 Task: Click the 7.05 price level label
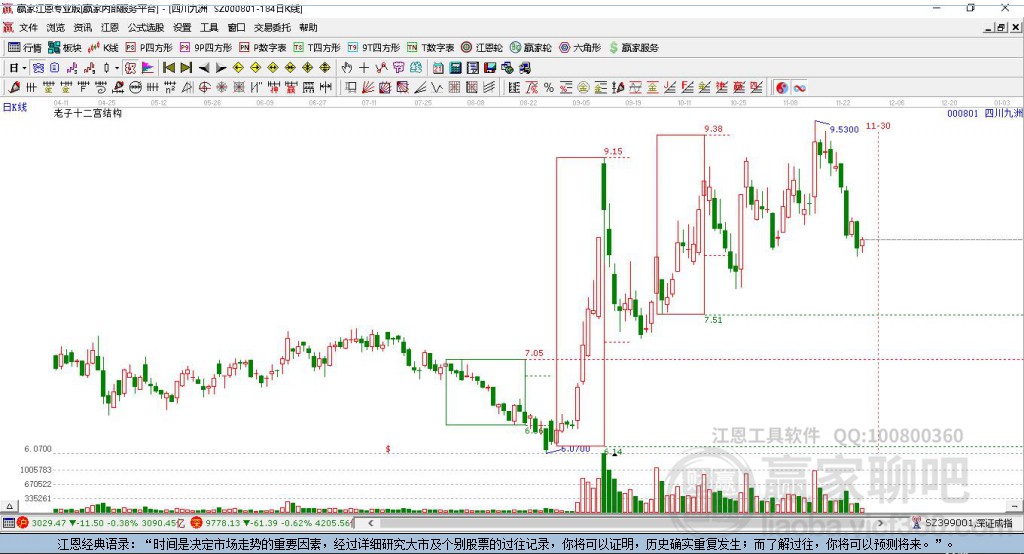534,353
